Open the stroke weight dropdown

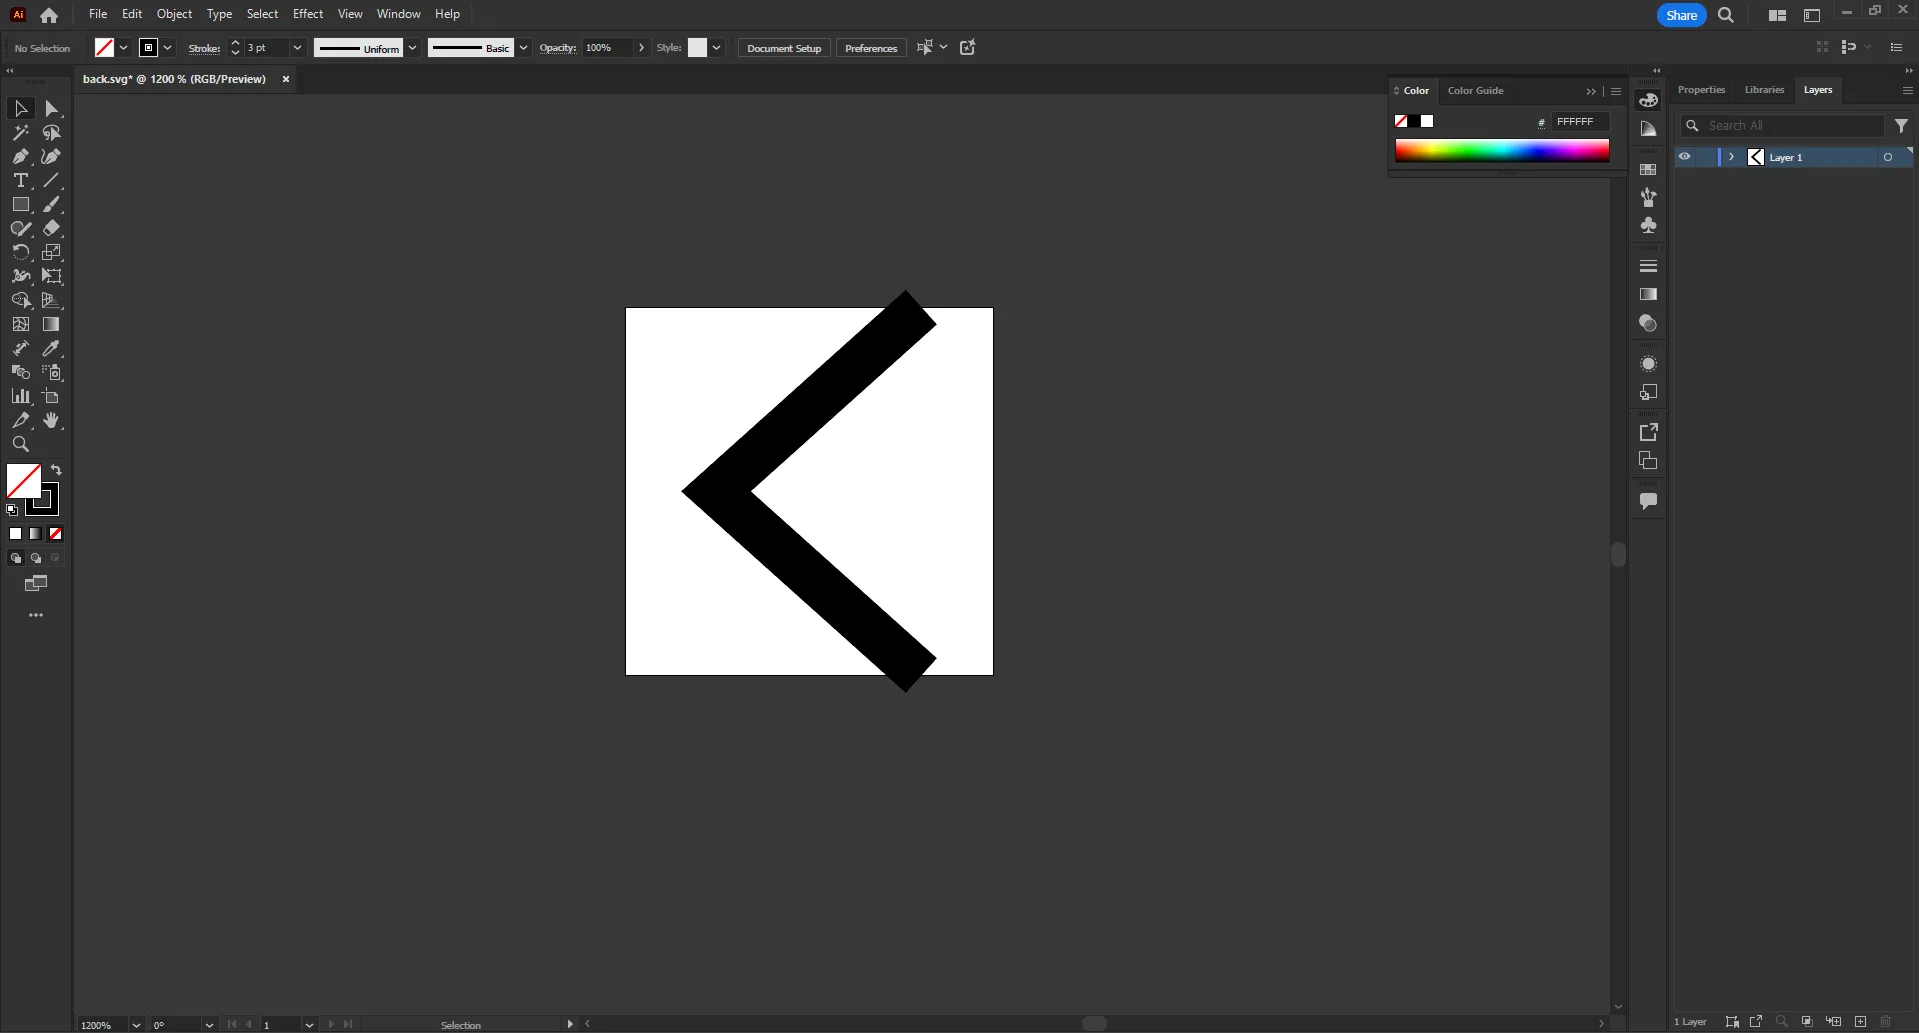pos(297,47)
